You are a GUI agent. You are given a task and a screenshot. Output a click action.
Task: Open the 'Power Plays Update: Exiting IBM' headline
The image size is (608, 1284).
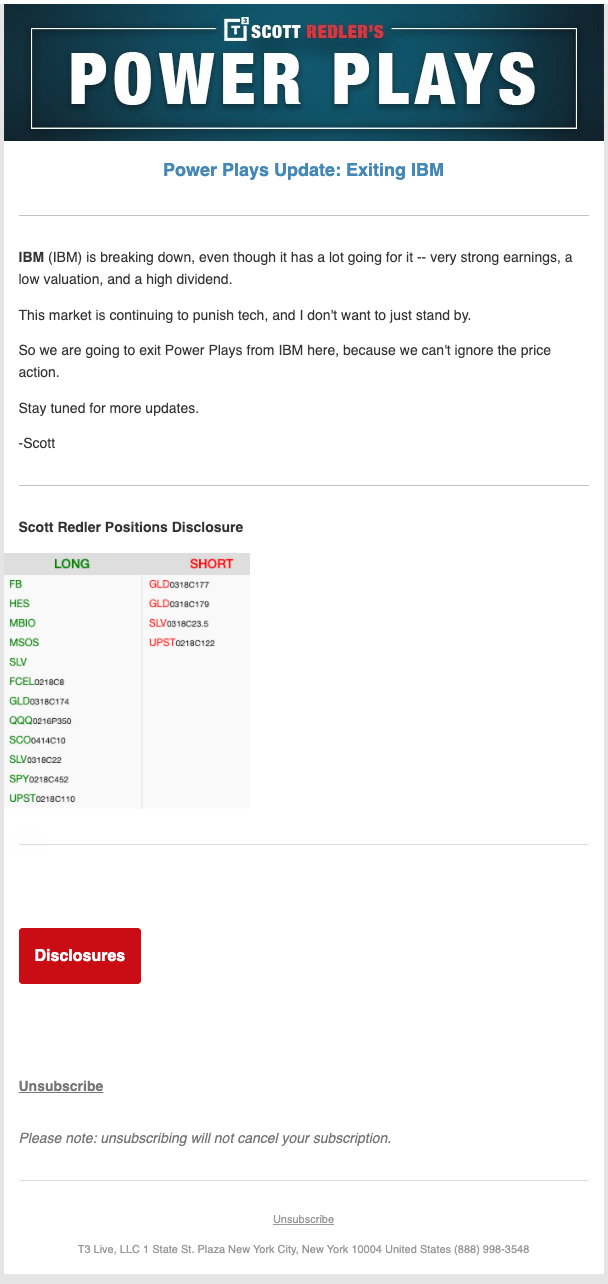[x=303, y=170]
